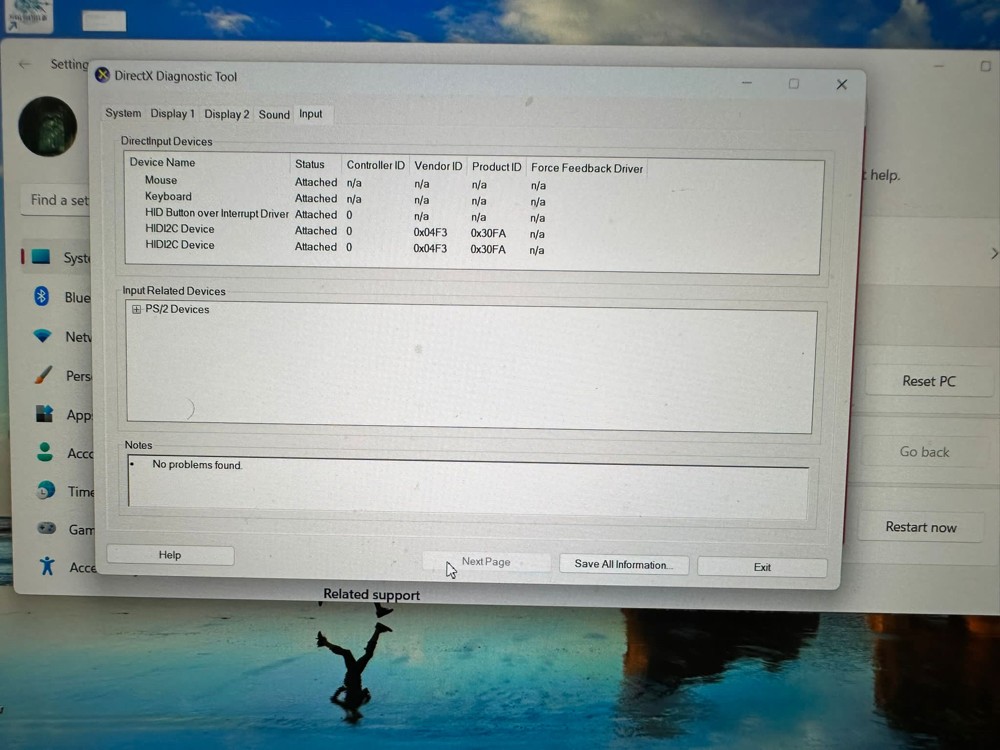The width and height of the screenshot is (1000, 750).
Task: Switch to the System tab
Action: (x=122, y=113)
